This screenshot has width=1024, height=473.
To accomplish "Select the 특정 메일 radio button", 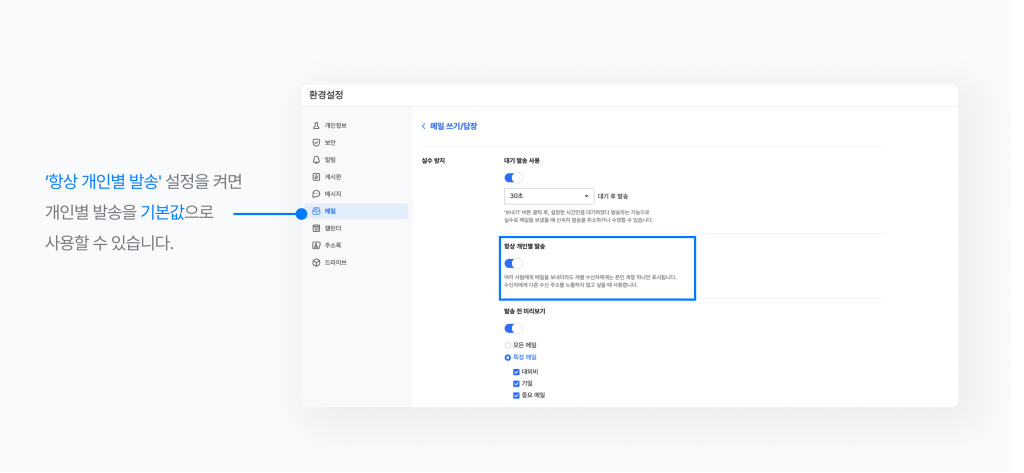I will click(507, 357).
